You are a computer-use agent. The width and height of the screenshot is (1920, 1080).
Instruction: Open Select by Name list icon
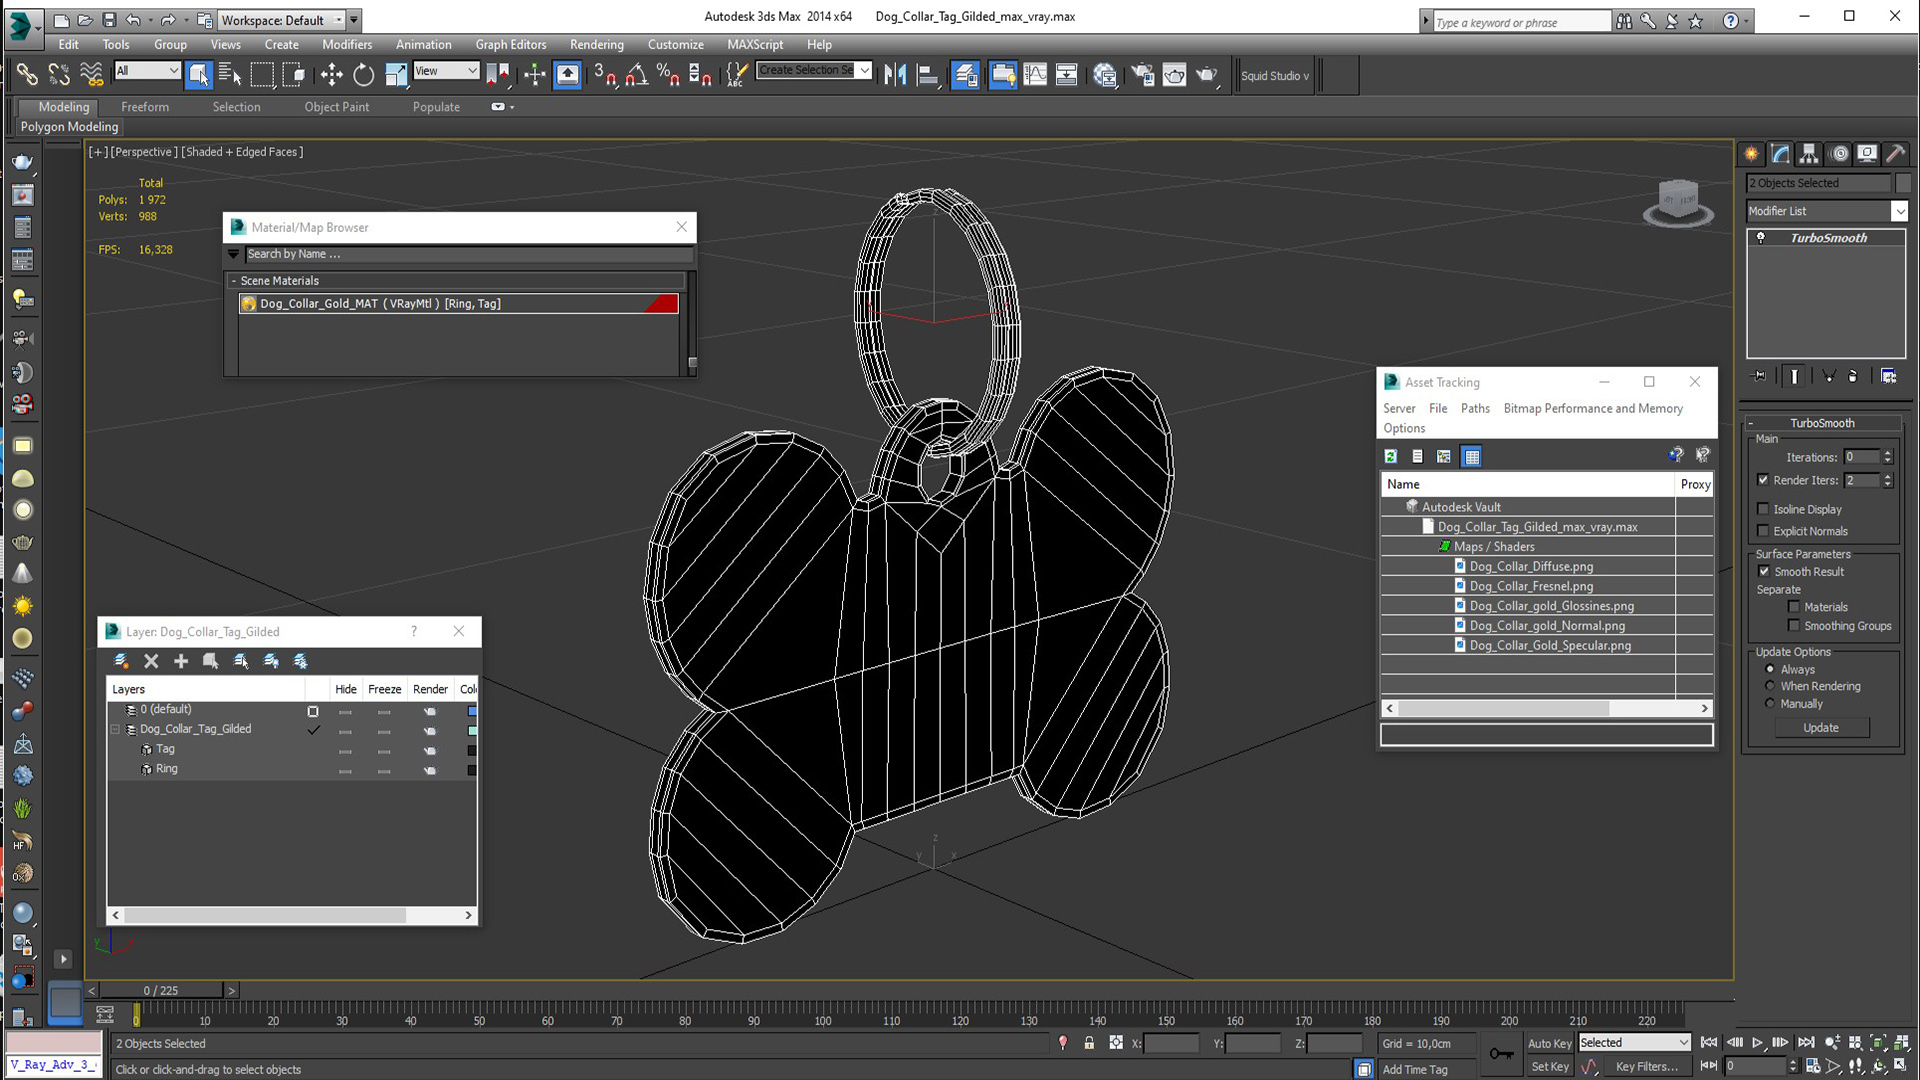click(230, 75)
